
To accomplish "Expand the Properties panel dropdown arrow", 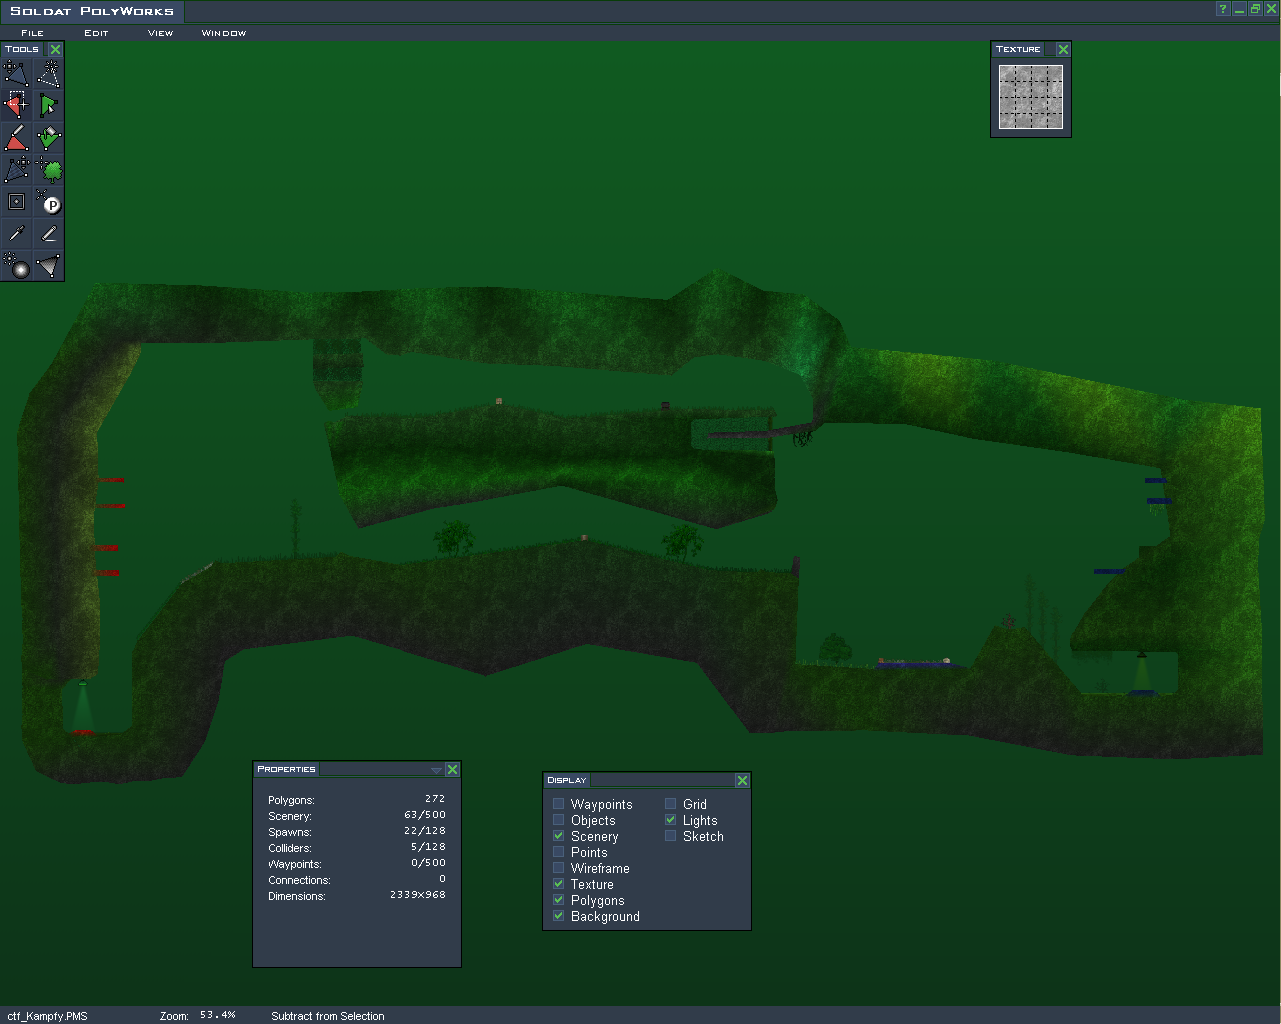I will click(x=436, y=770).
